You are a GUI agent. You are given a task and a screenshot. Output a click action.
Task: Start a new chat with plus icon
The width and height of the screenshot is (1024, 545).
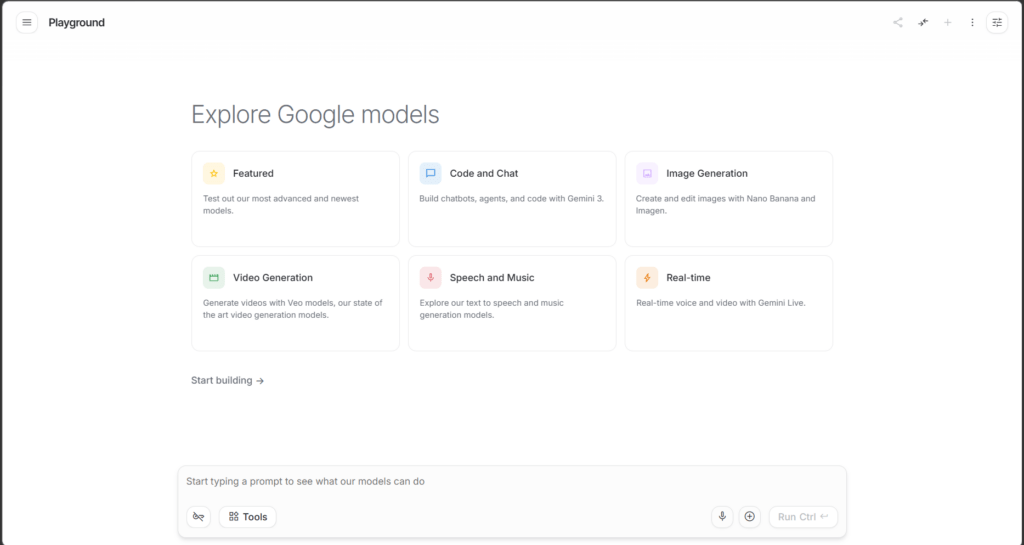click(948, 22)
